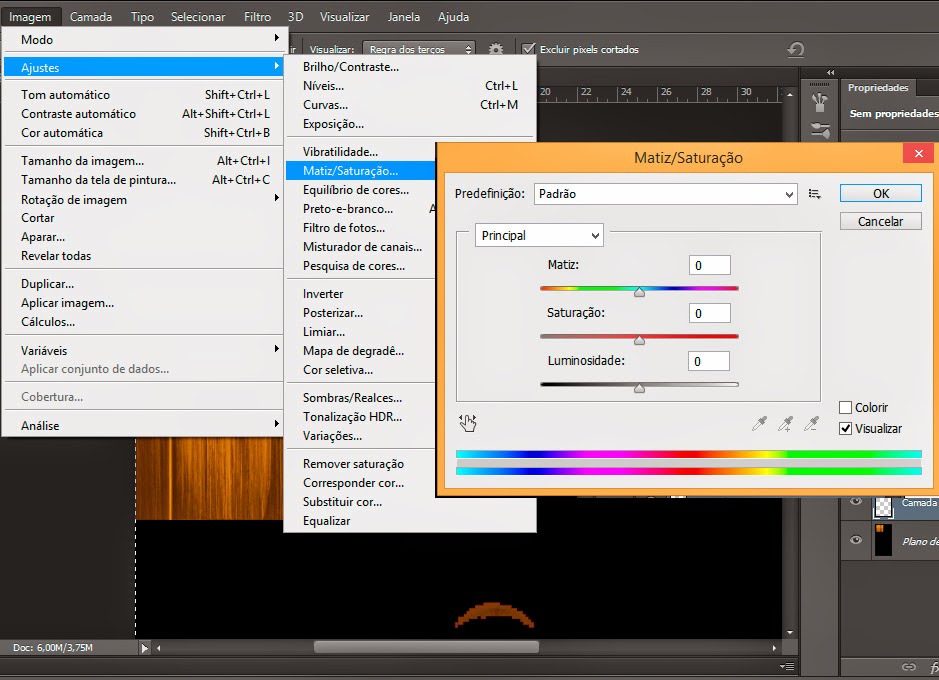Select the Subtract from Sample eyedropper
The image size is (939, 680).
[812, 424]
